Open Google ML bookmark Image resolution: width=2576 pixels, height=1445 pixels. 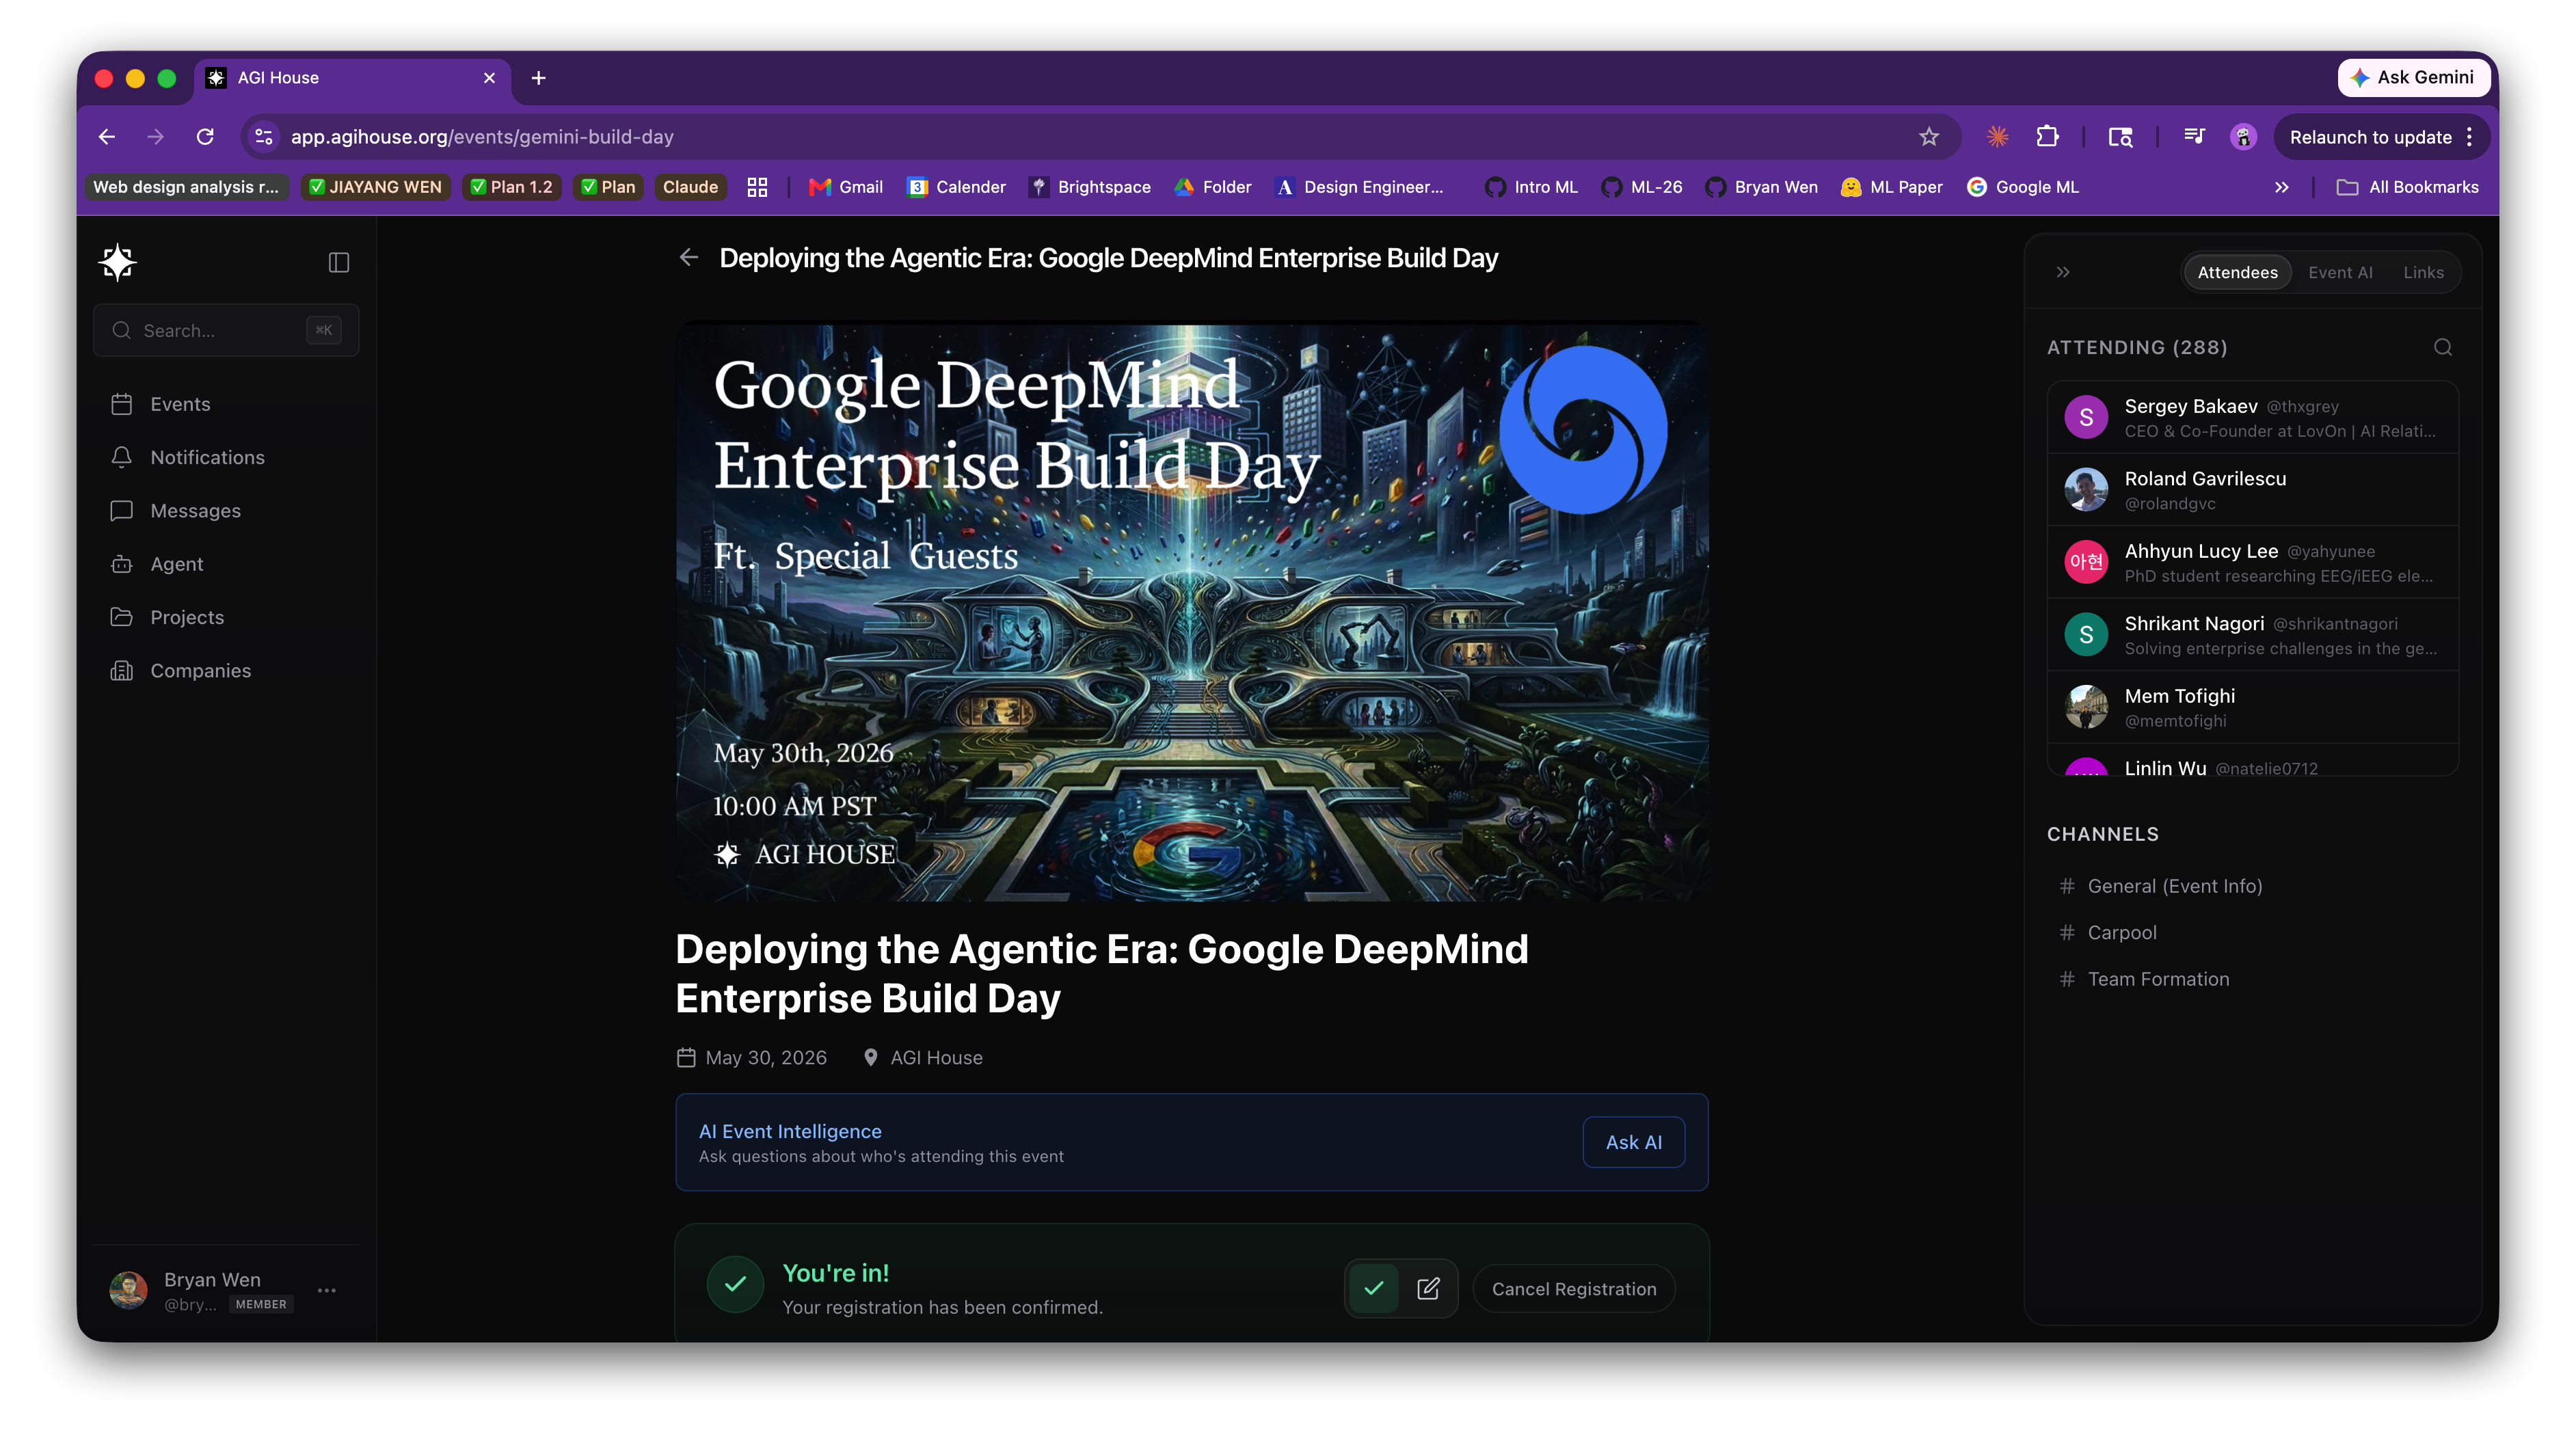point(2023,187)
